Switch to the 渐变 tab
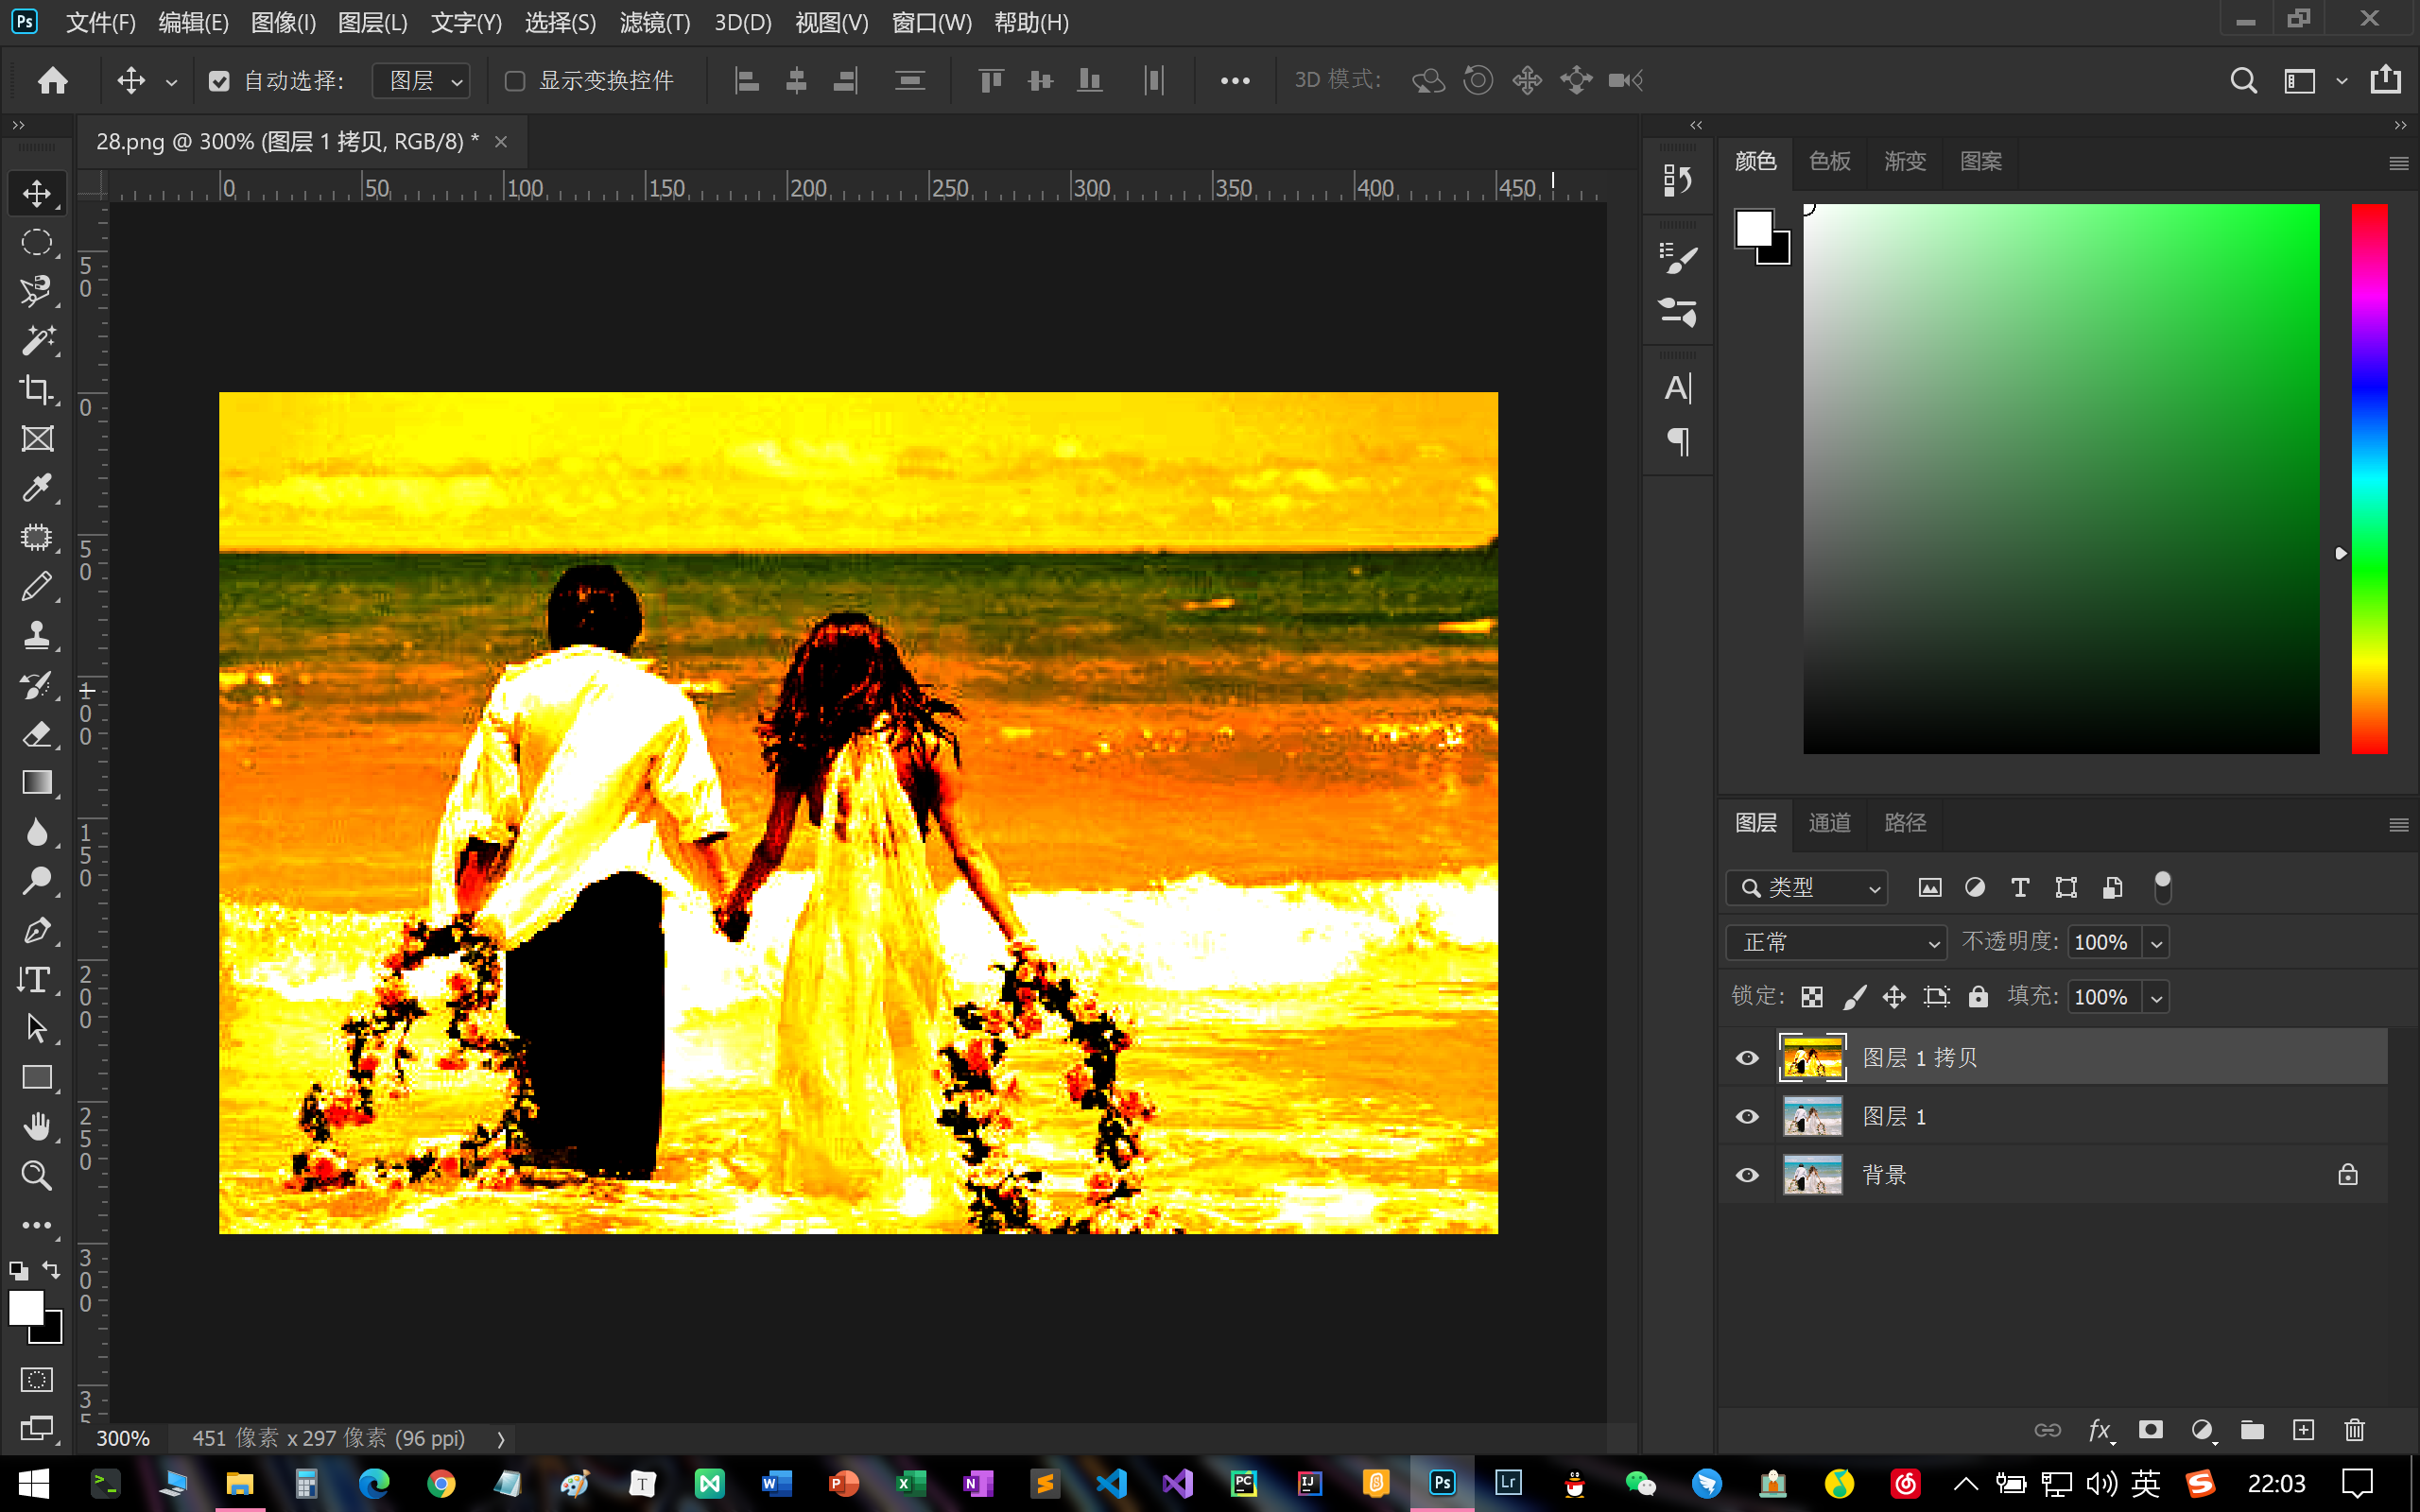The width and height of the screenshot is (2420, 1512). coord(1904,161)
